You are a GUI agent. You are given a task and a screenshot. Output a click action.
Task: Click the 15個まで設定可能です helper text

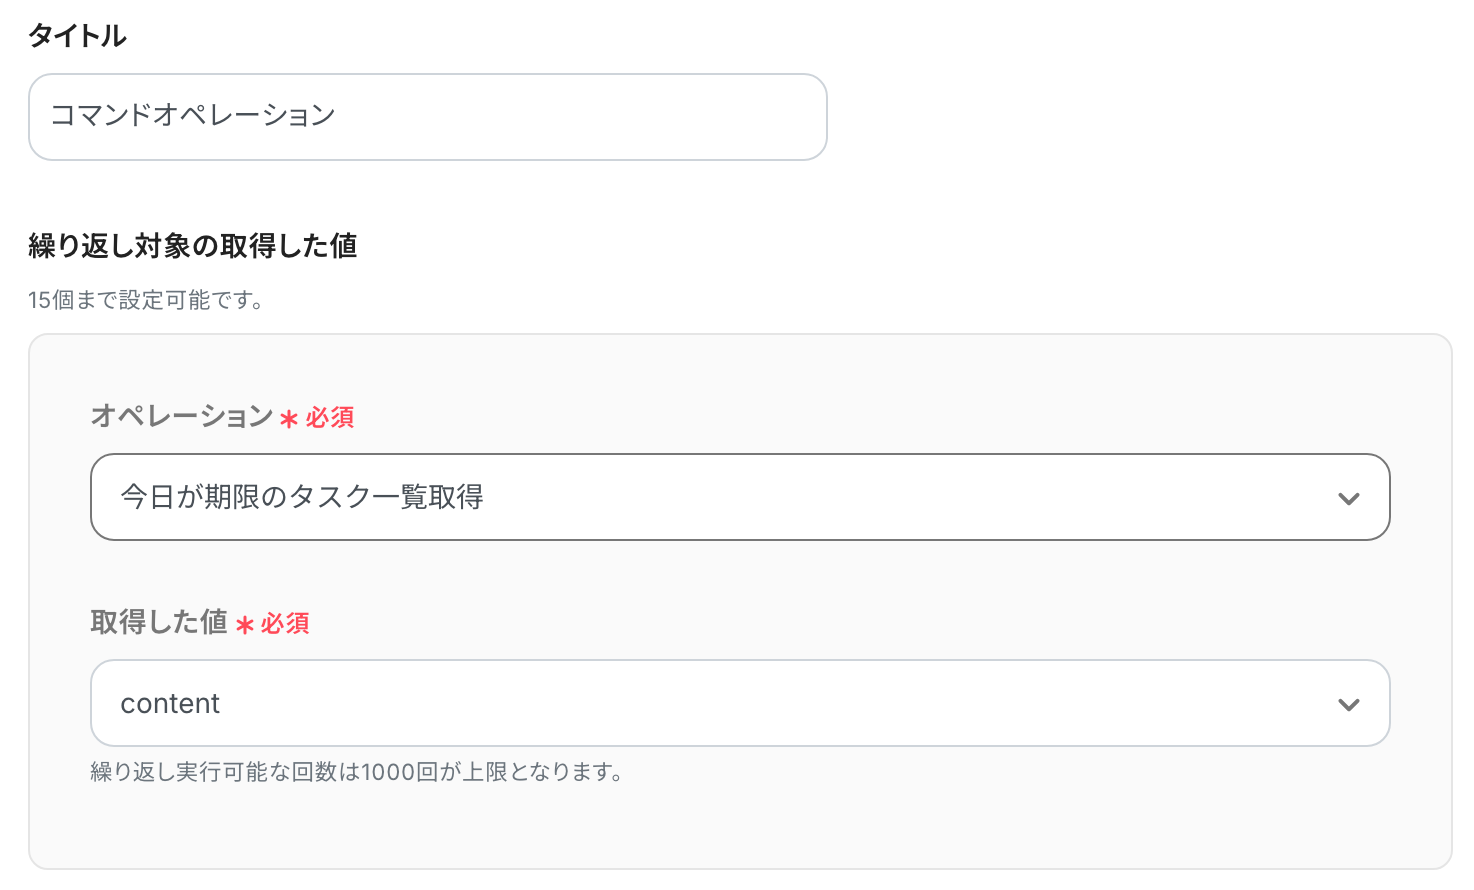pyautogui.click(x=146, y=300)
